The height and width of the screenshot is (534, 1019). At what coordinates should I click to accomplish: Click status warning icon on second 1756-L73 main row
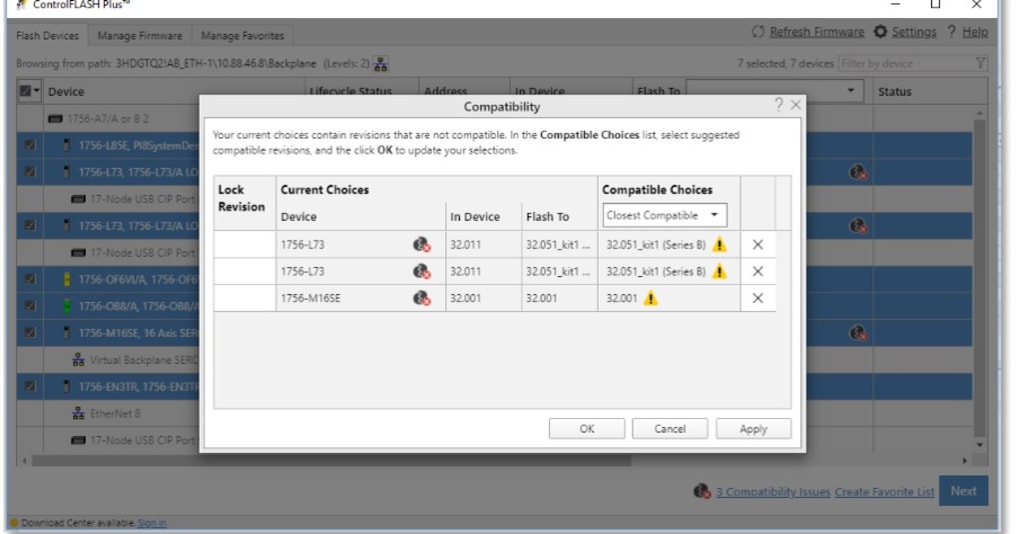pyautogui.click(x=858, y=225)
